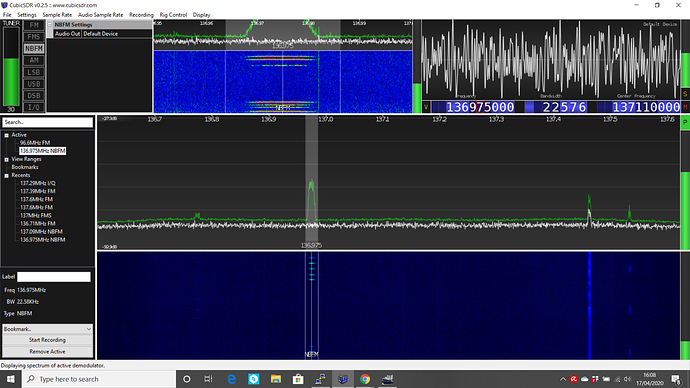The image size is (690, 388).
Task: Adjust the squelch level bar beside the scope
Action: coord(417,66)
